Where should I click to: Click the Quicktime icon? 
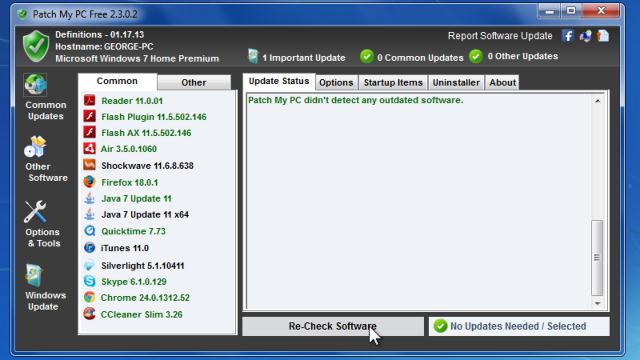point(89,231)
